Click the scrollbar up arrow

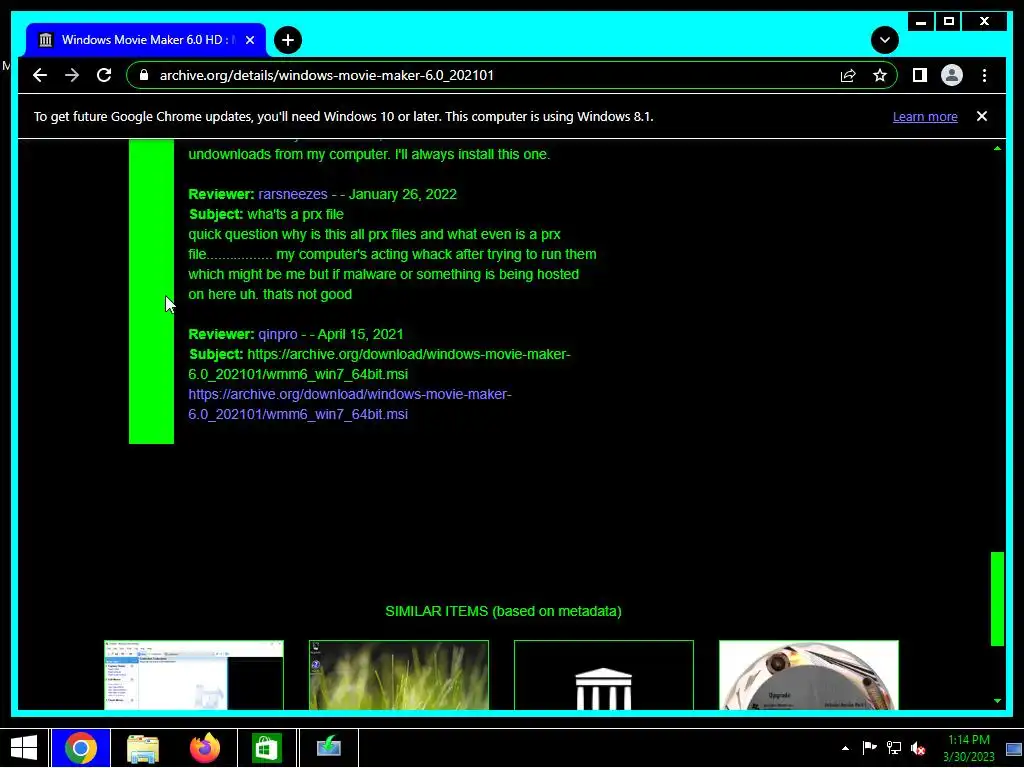[997, 148]
